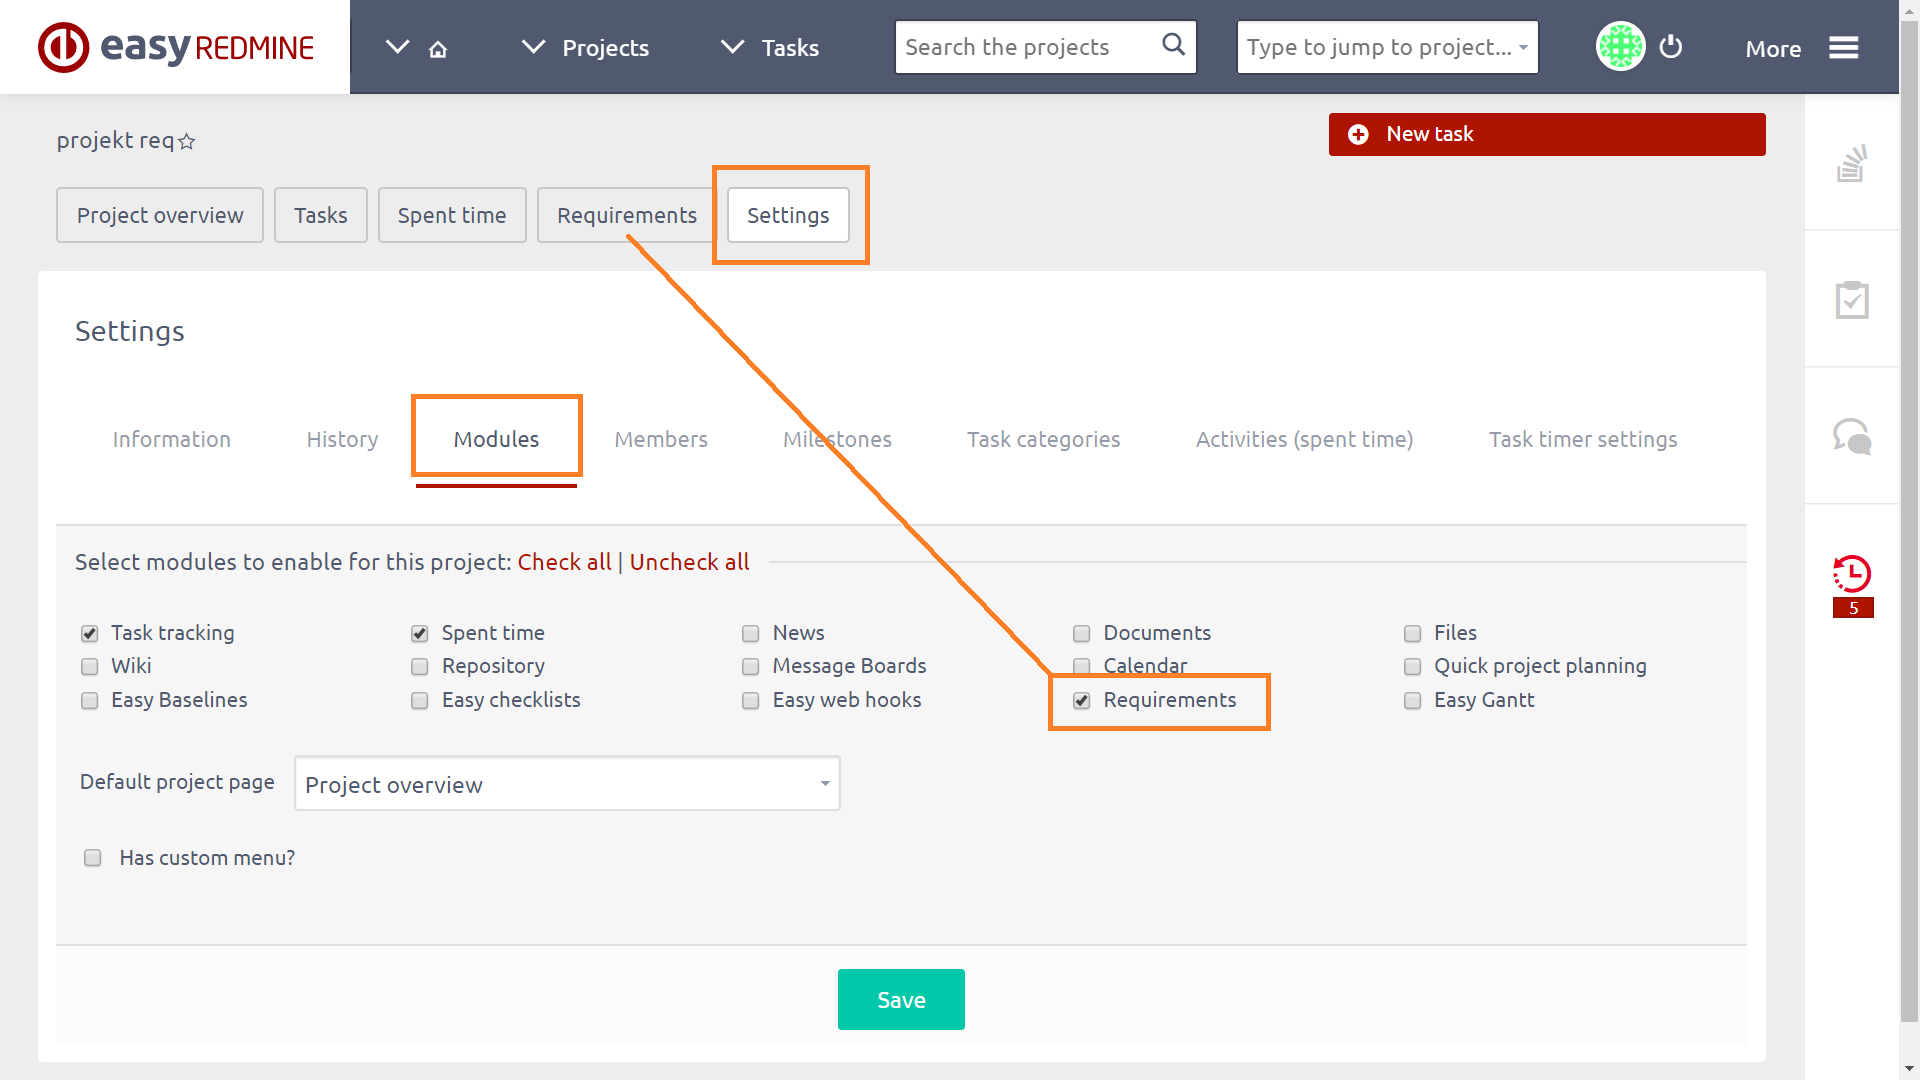The image size is (1920, 1080).
Task: Click the search magnifier icon
Action: point(1173,45)
